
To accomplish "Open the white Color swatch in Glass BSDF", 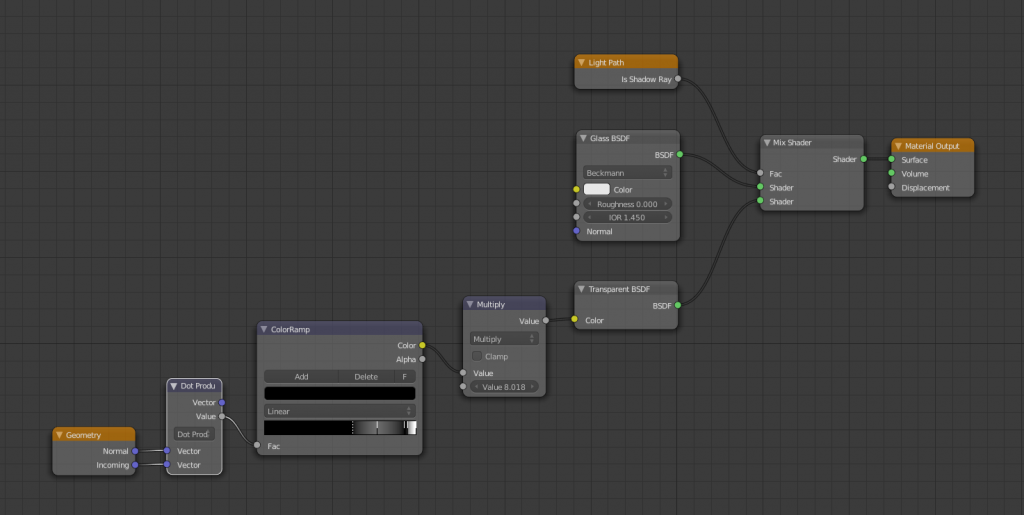I will [x=596, y=189].
